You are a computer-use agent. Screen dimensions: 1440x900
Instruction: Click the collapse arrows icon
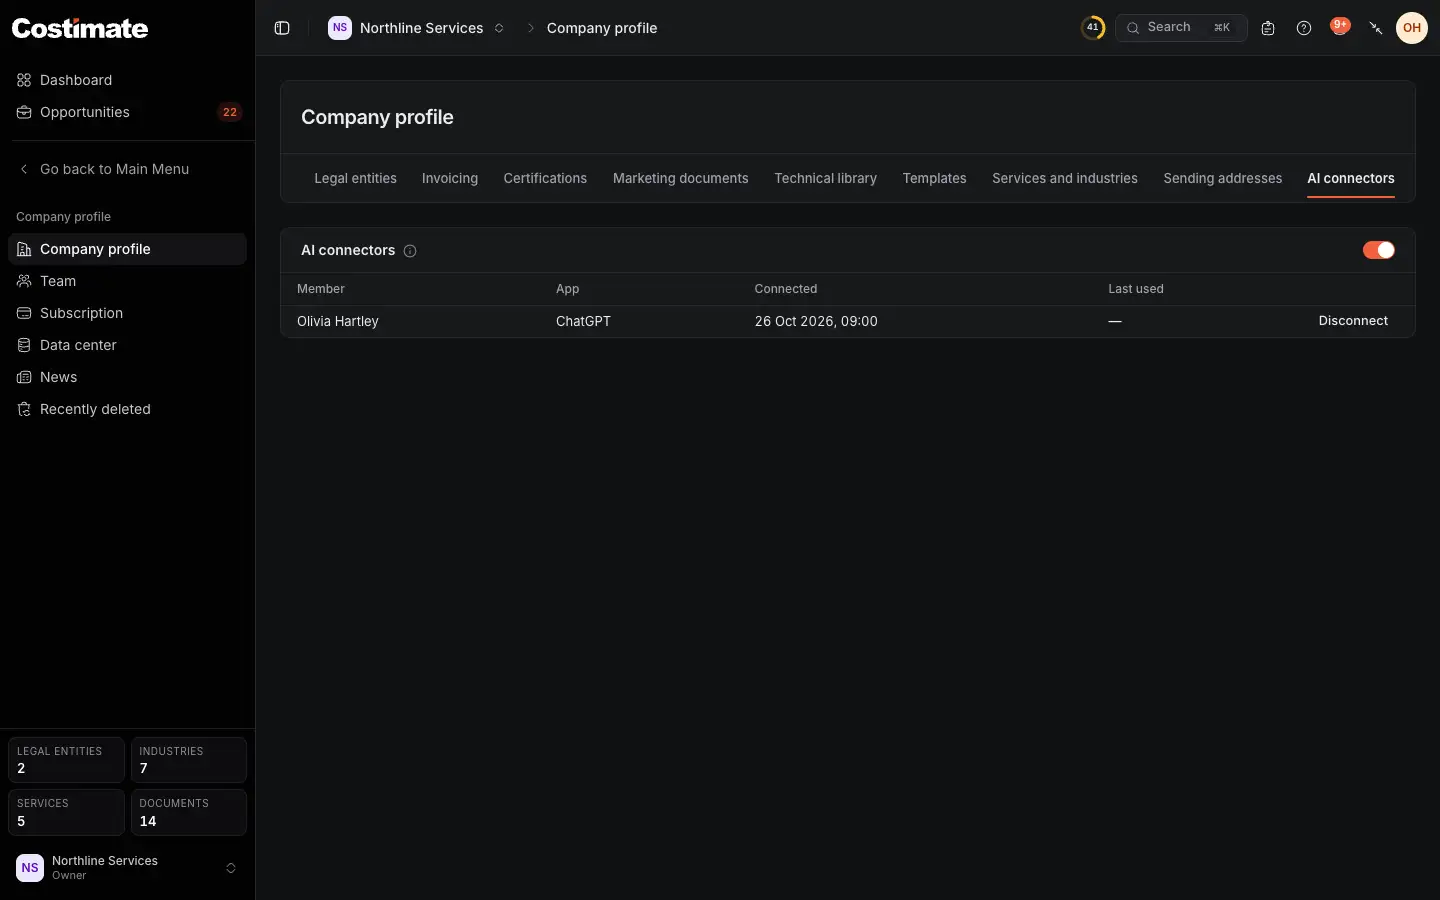pos(1376,28)
